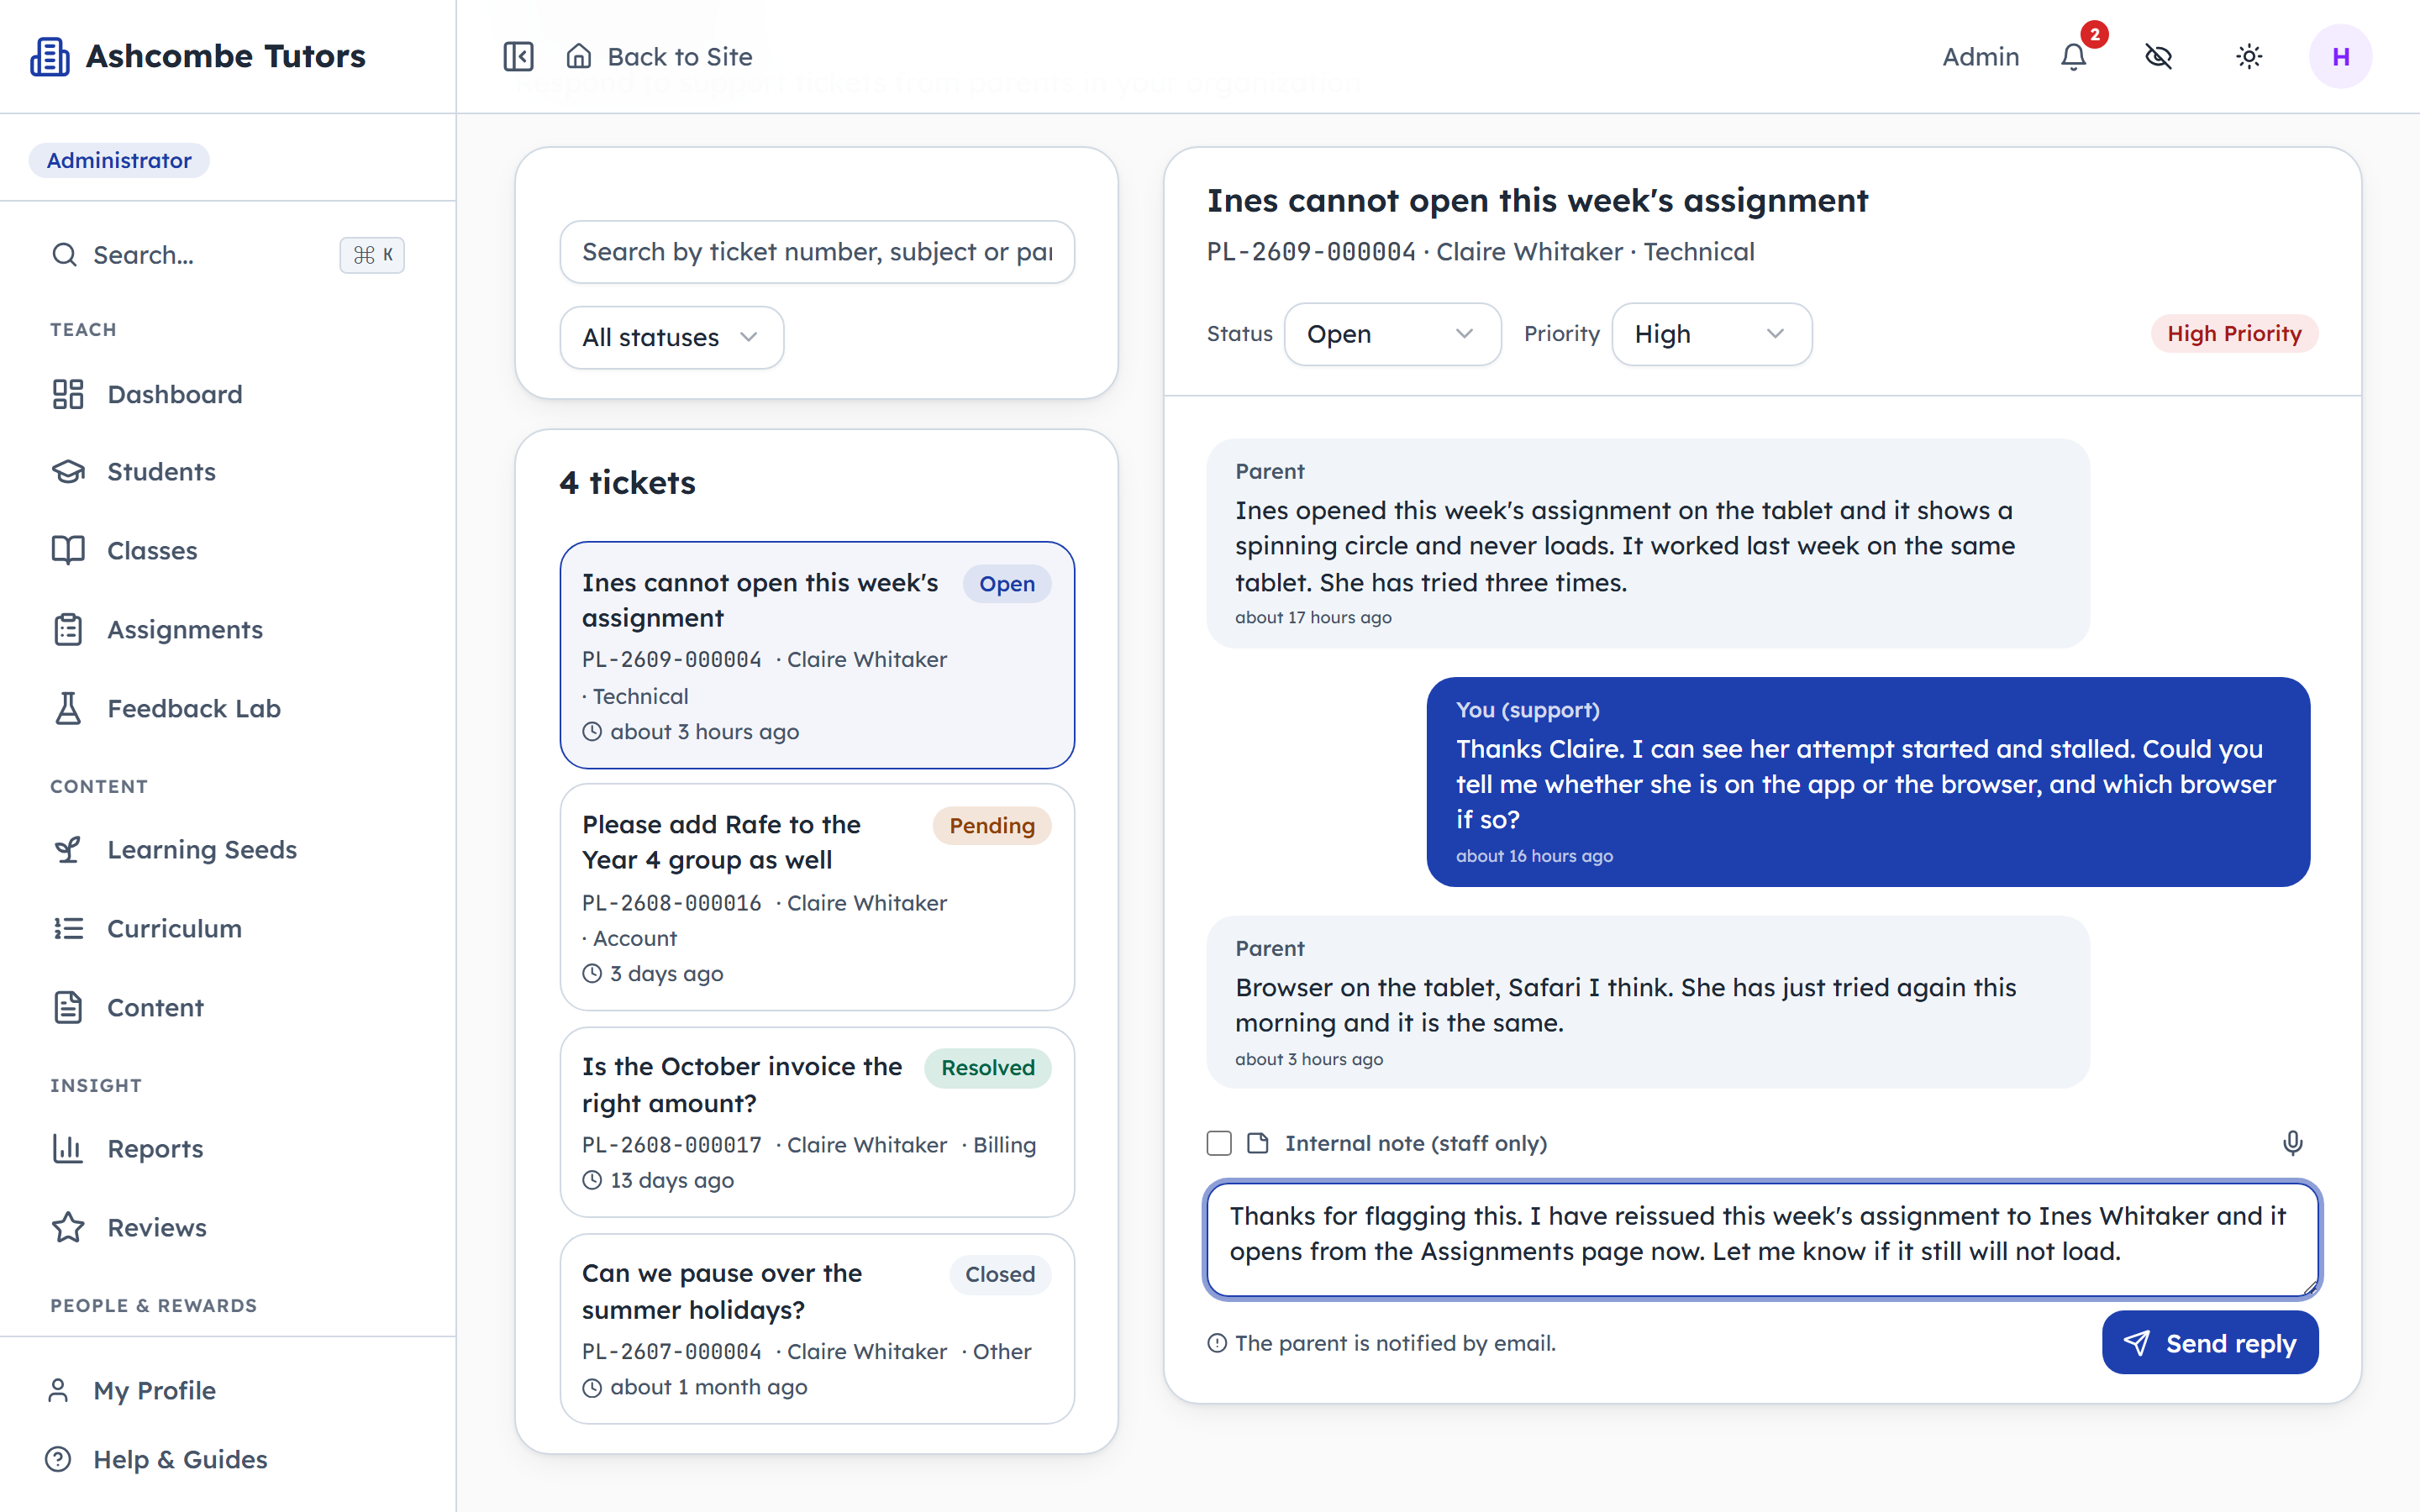Open My Profile link
2420x1512 pixels.
coord(228,1391)
